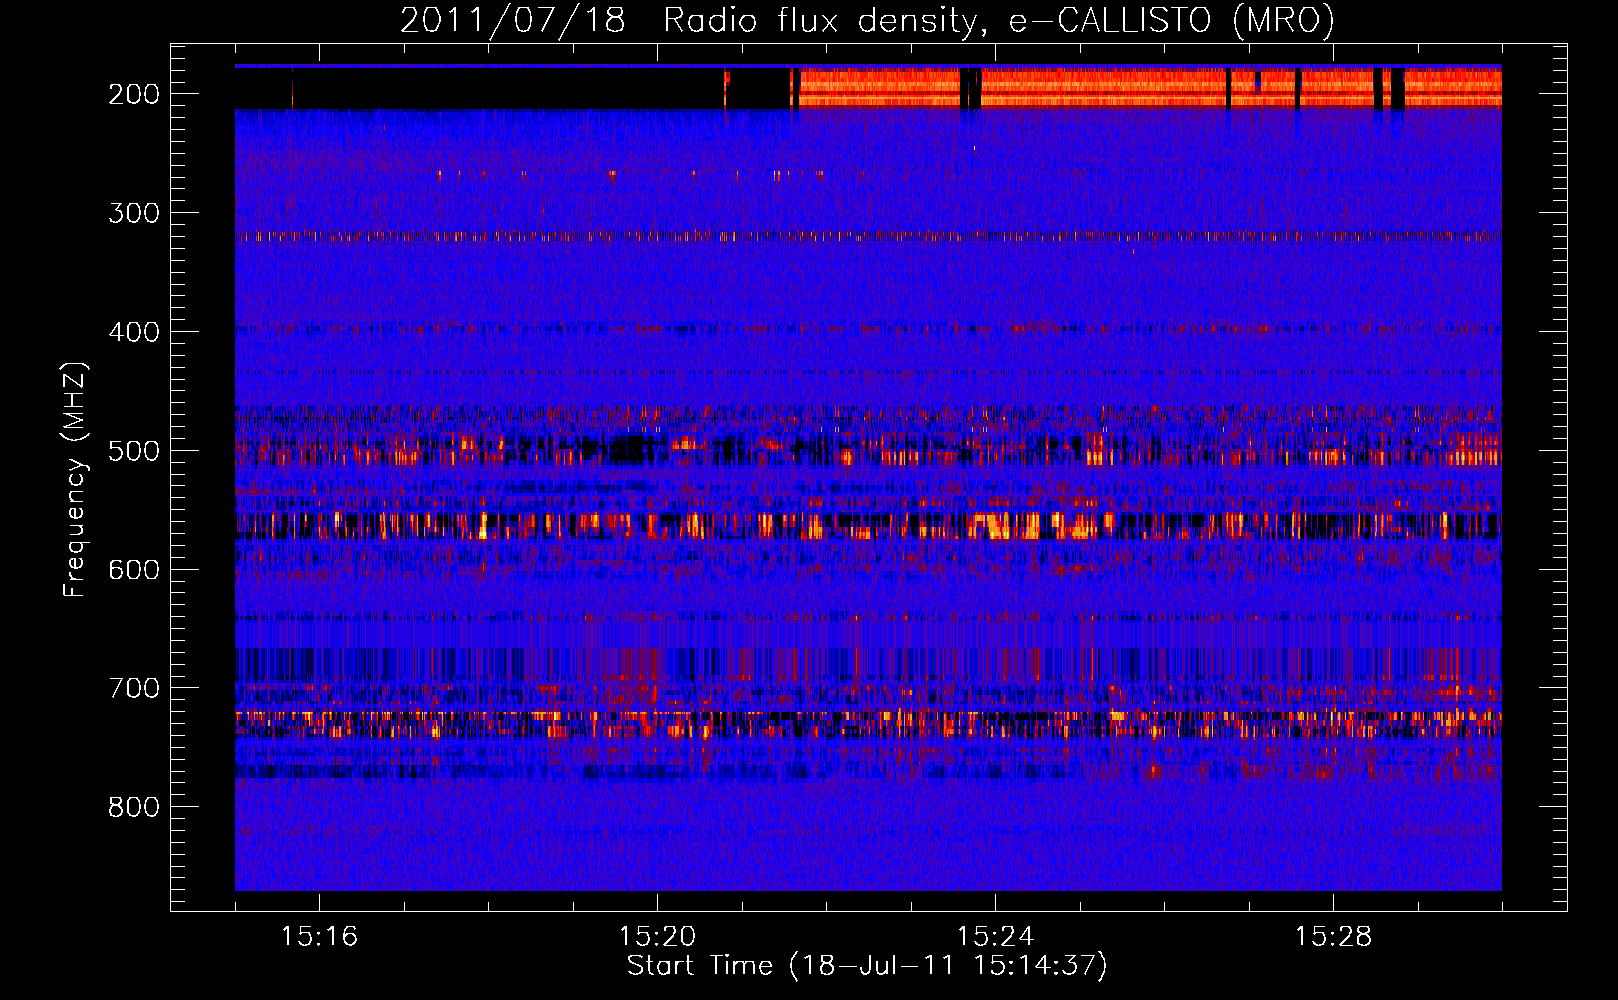Click the 15:28 time tick label
1618x1000 pixels.
tap(1333, 937)
